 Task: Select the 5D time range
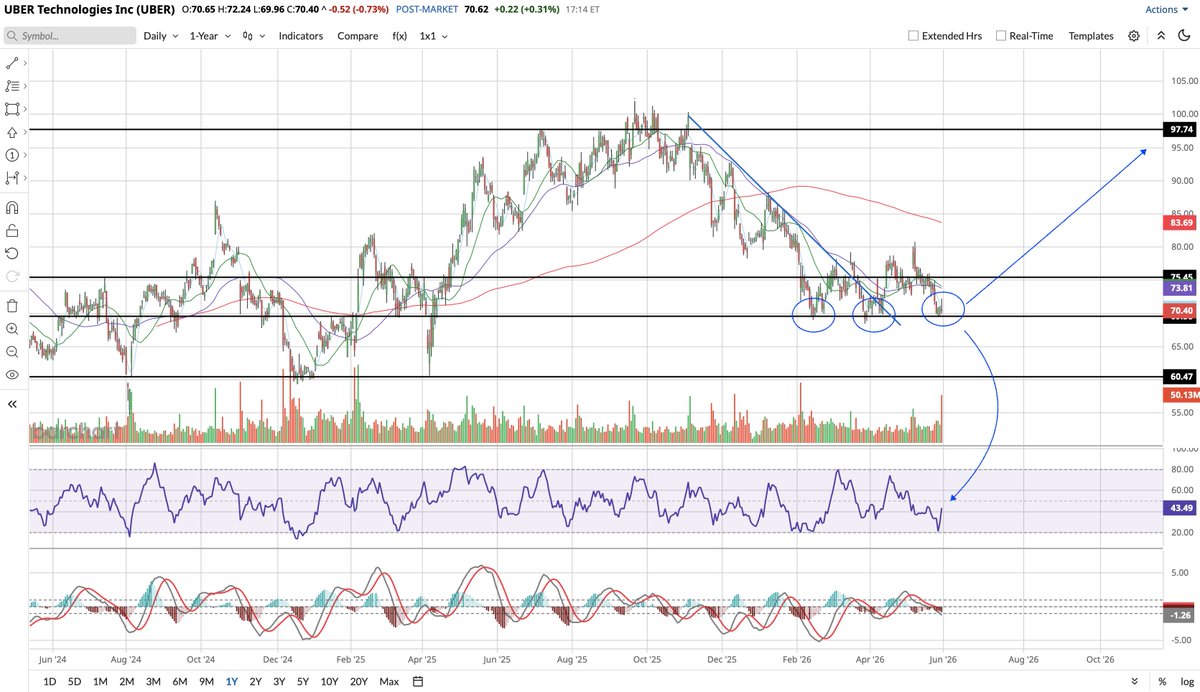[75, 681]
